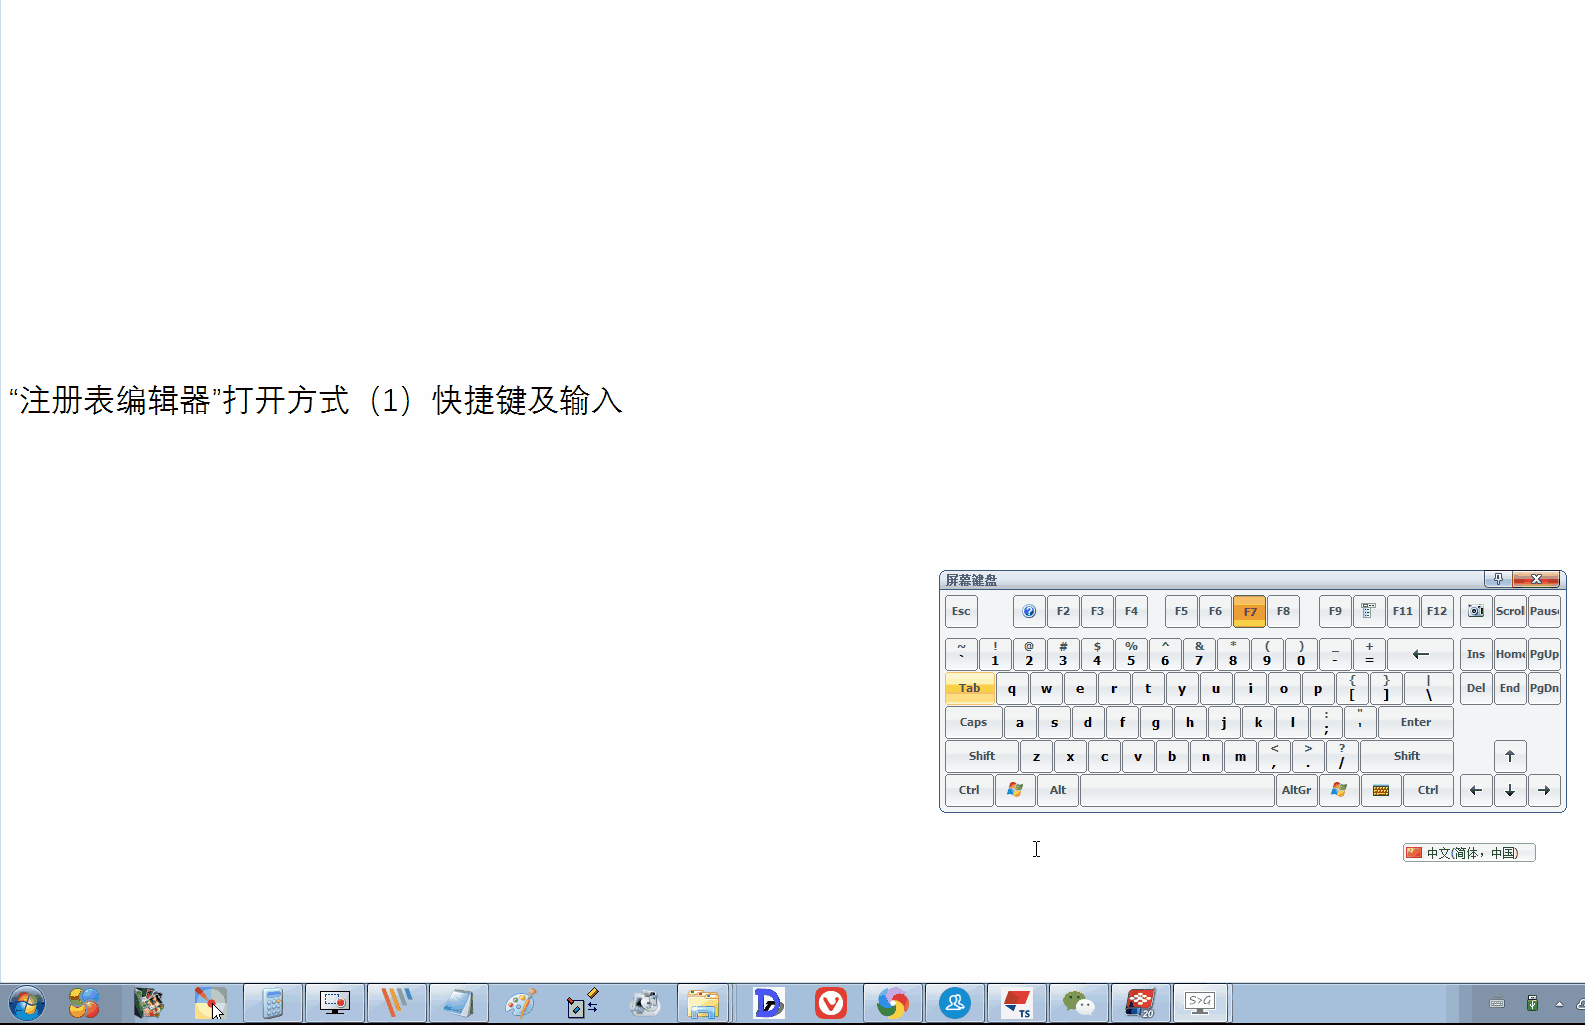This screenshot has width=1585, height=1025.
Task: Toggle the Caps key on keyboard
Action: click(x=973, y=722)
